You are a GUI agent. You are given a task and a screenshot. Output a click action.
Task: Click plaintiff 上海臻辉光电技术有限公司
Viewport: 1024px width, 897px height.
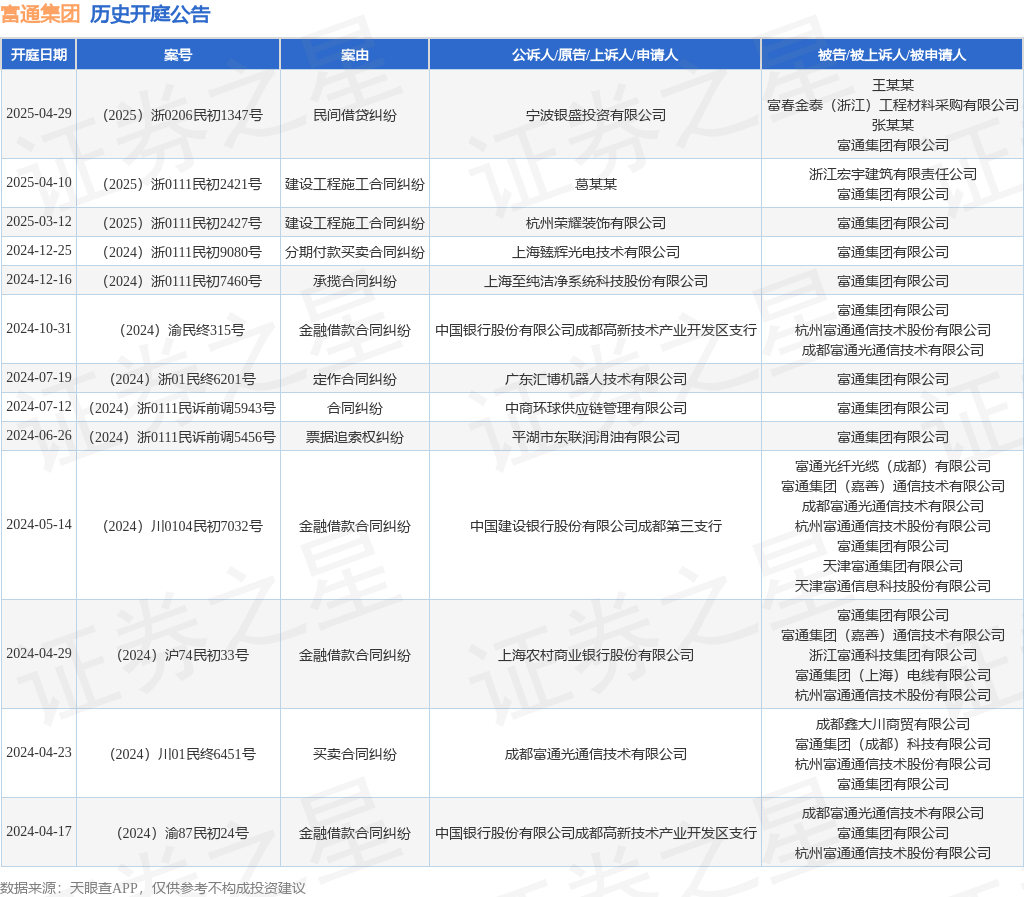pyautogui.click(x=596, y=252)
